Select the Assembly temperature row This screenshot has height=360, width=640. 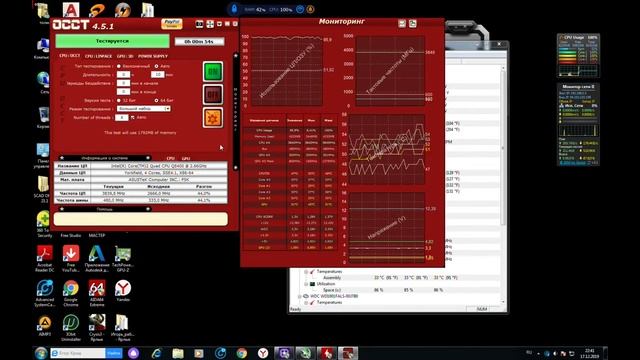click(x=395, y=278)
